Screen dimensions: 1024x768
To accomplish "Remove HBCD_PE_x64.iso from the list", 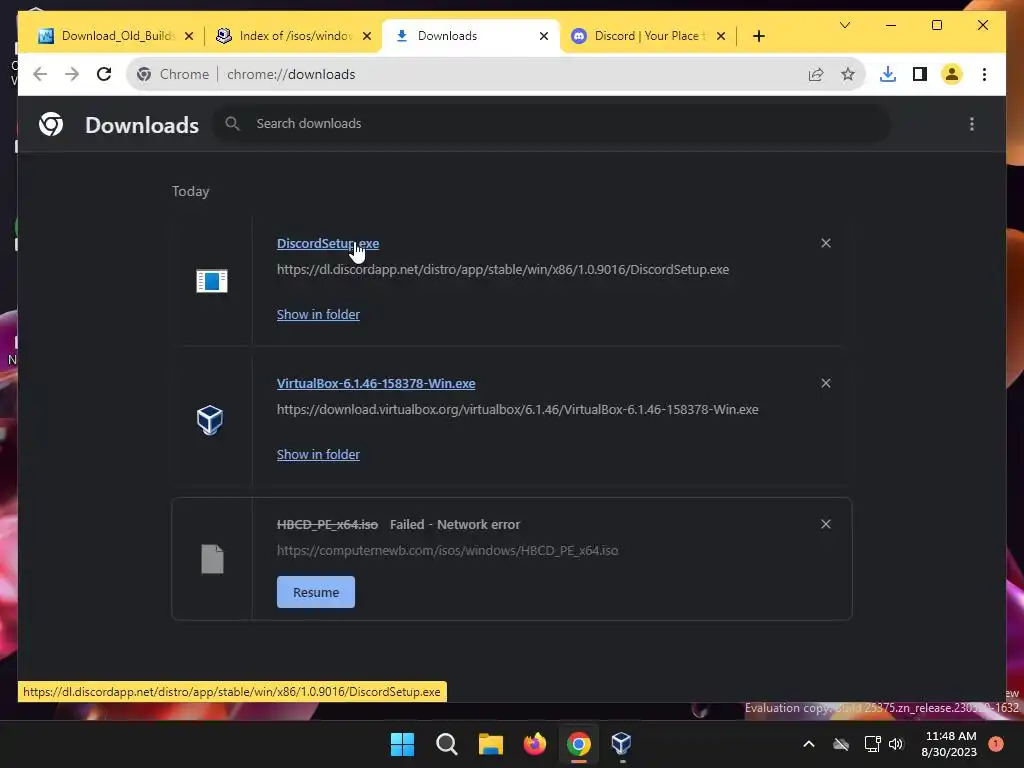I will pyautogui.click(x=826, y=524).
